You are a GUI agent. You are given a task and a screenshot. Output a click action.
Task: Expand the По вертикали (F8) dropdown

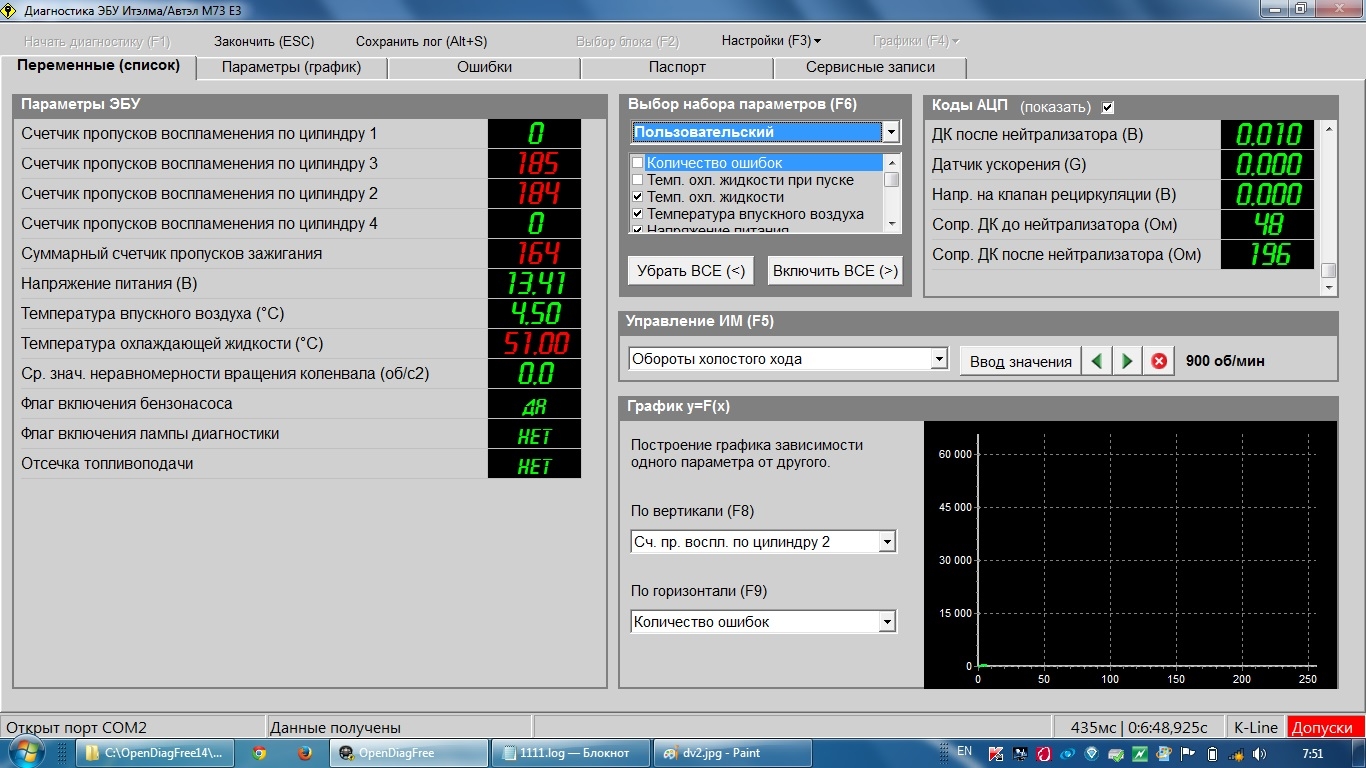[x=886, y=542]
